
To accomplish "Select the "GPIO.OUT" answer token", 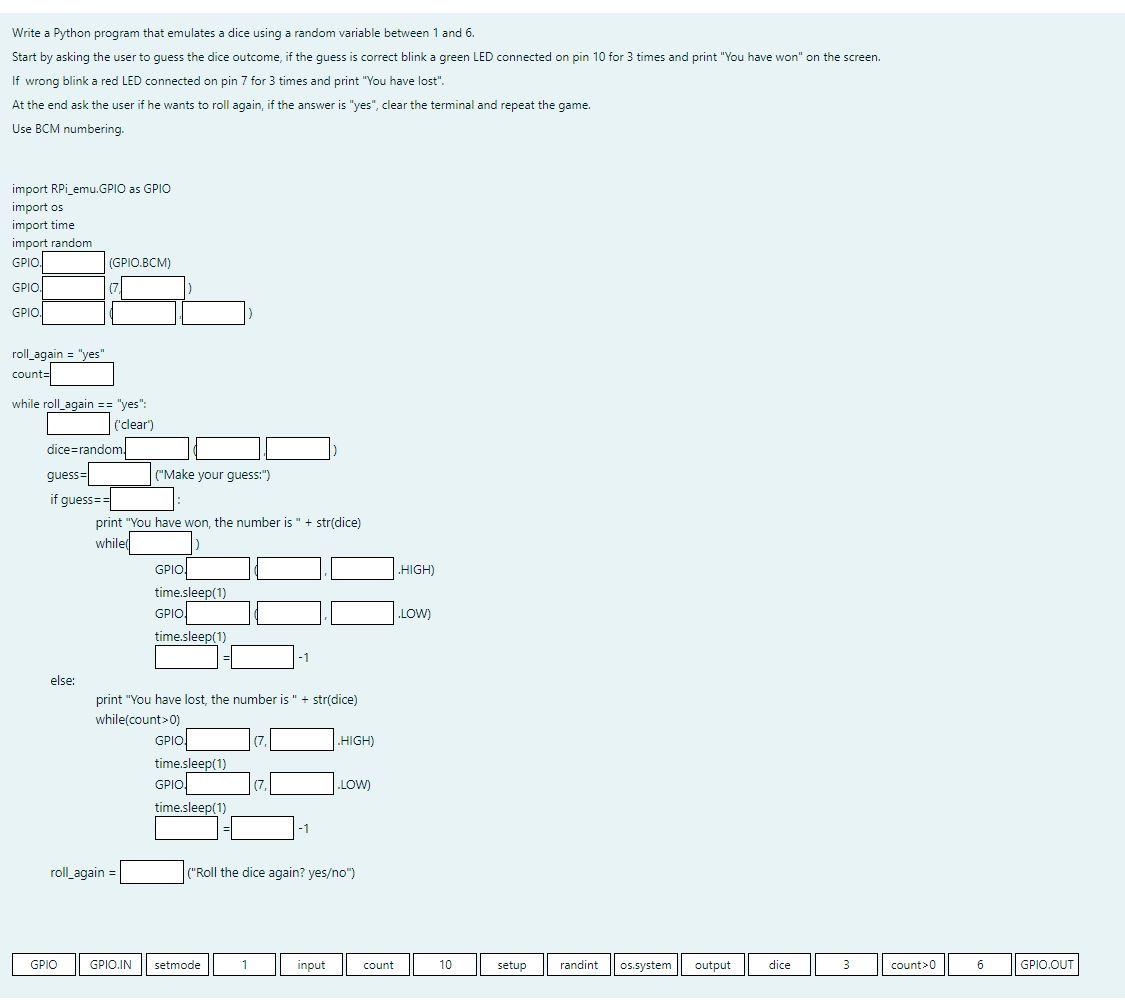I will coord(1045,964).
